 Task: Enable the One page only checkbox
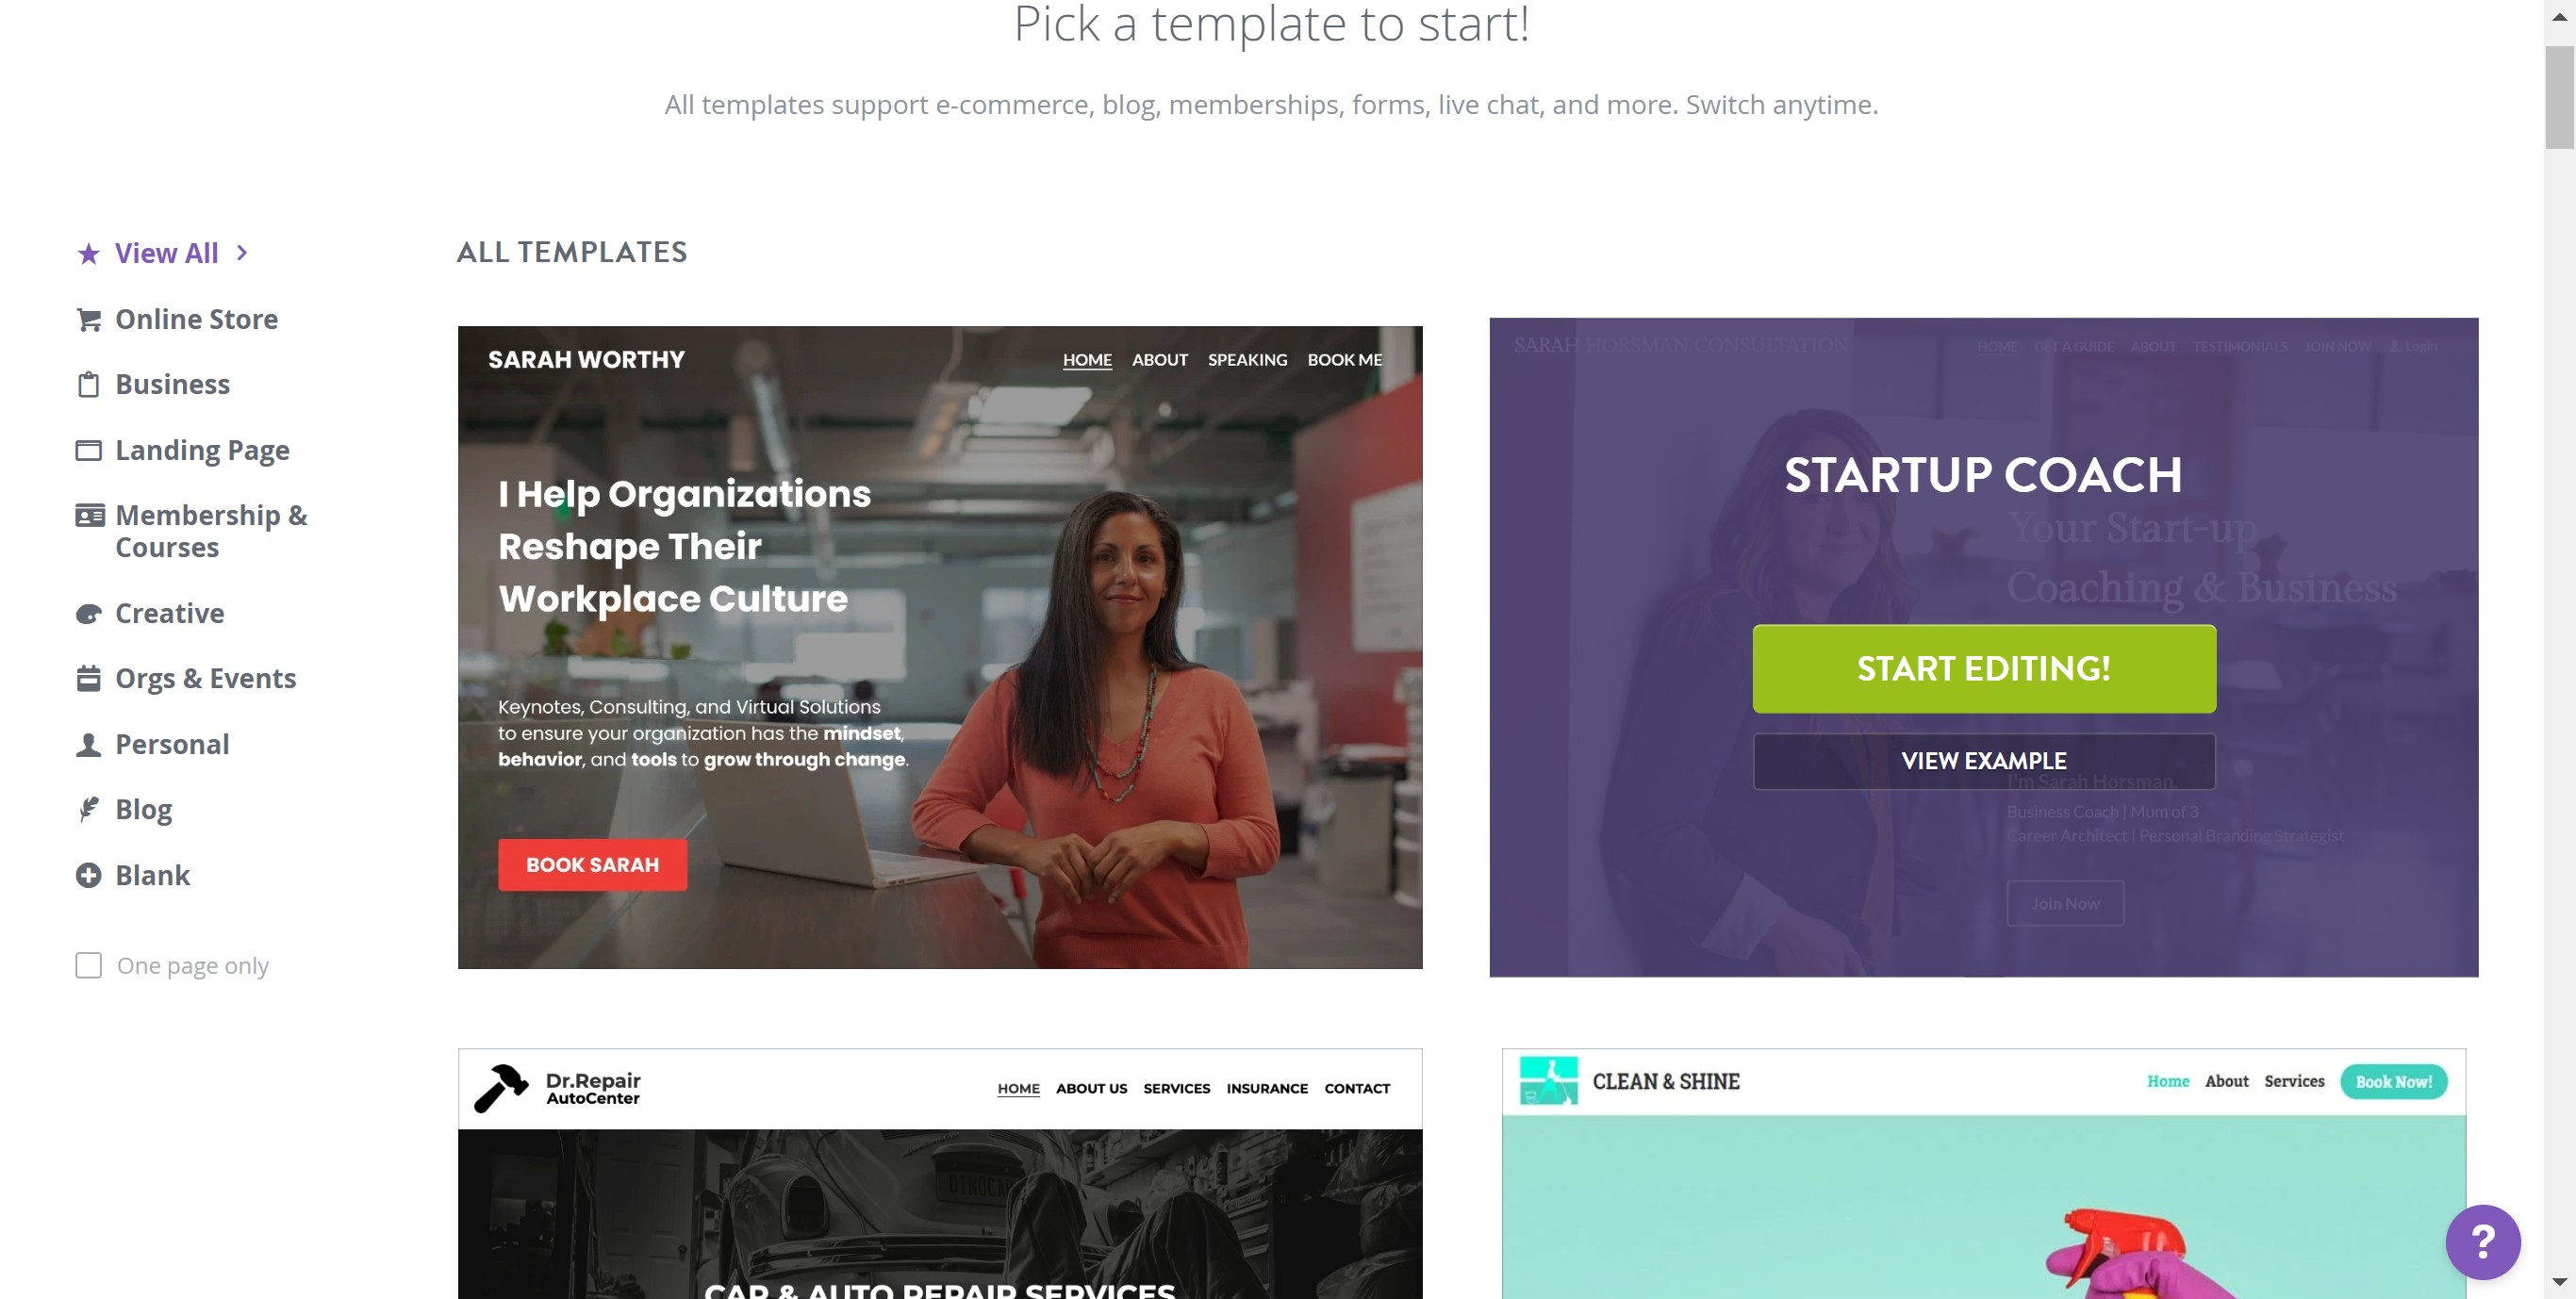[x=88, y=966]
